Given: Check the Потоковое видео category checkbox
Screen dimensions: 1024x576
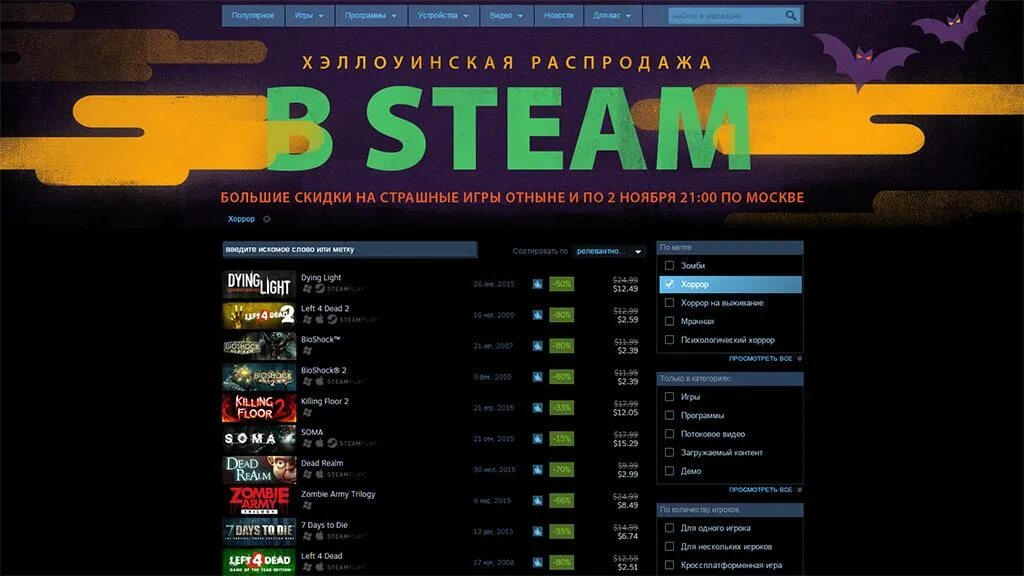Looking at the screenshot, I should (669, 434).
